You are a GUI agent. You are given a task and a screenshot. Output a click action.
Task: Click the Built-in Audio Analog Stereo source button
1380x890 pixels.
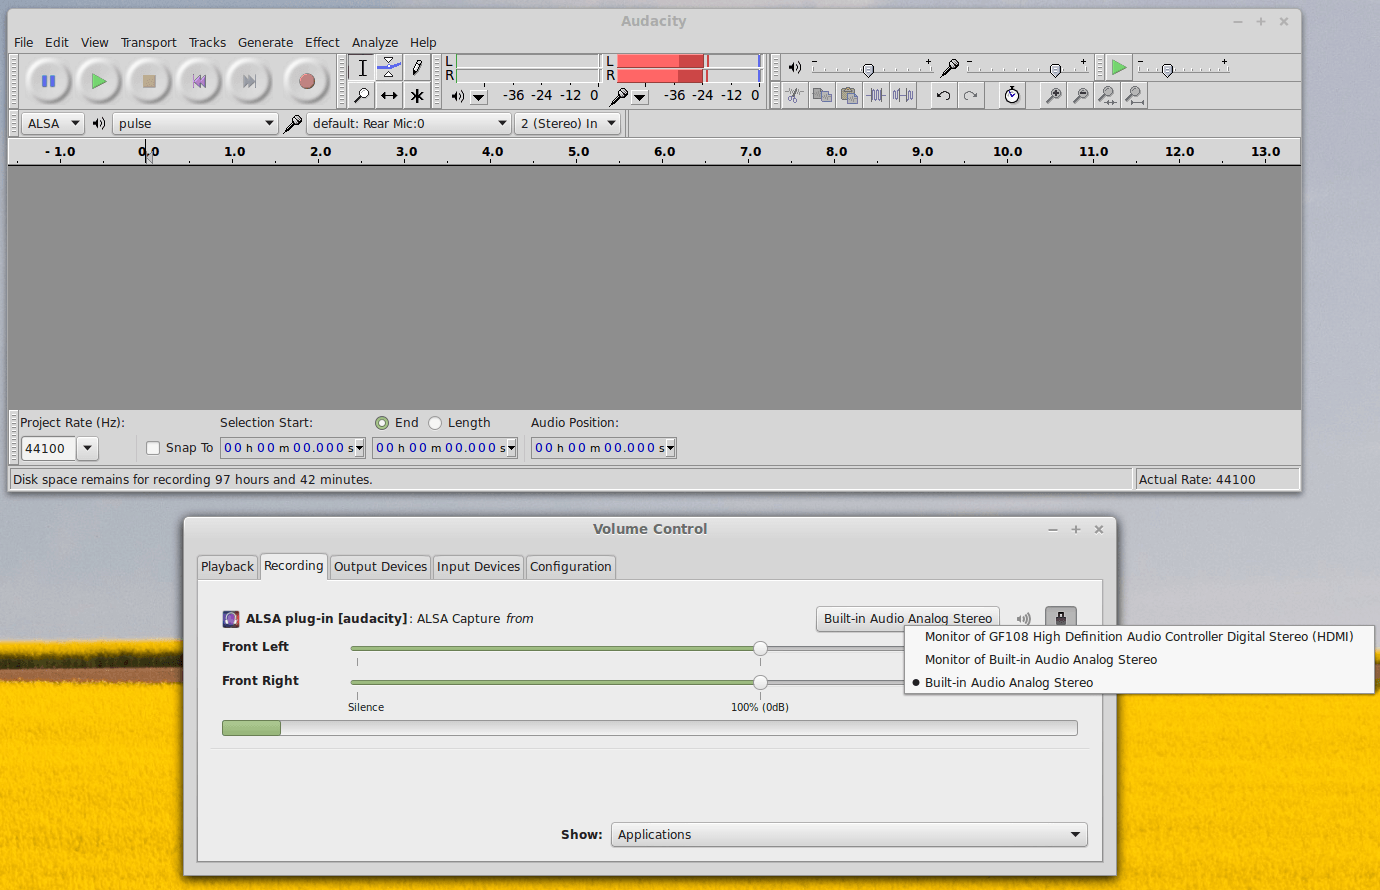(x=908, y=618)
